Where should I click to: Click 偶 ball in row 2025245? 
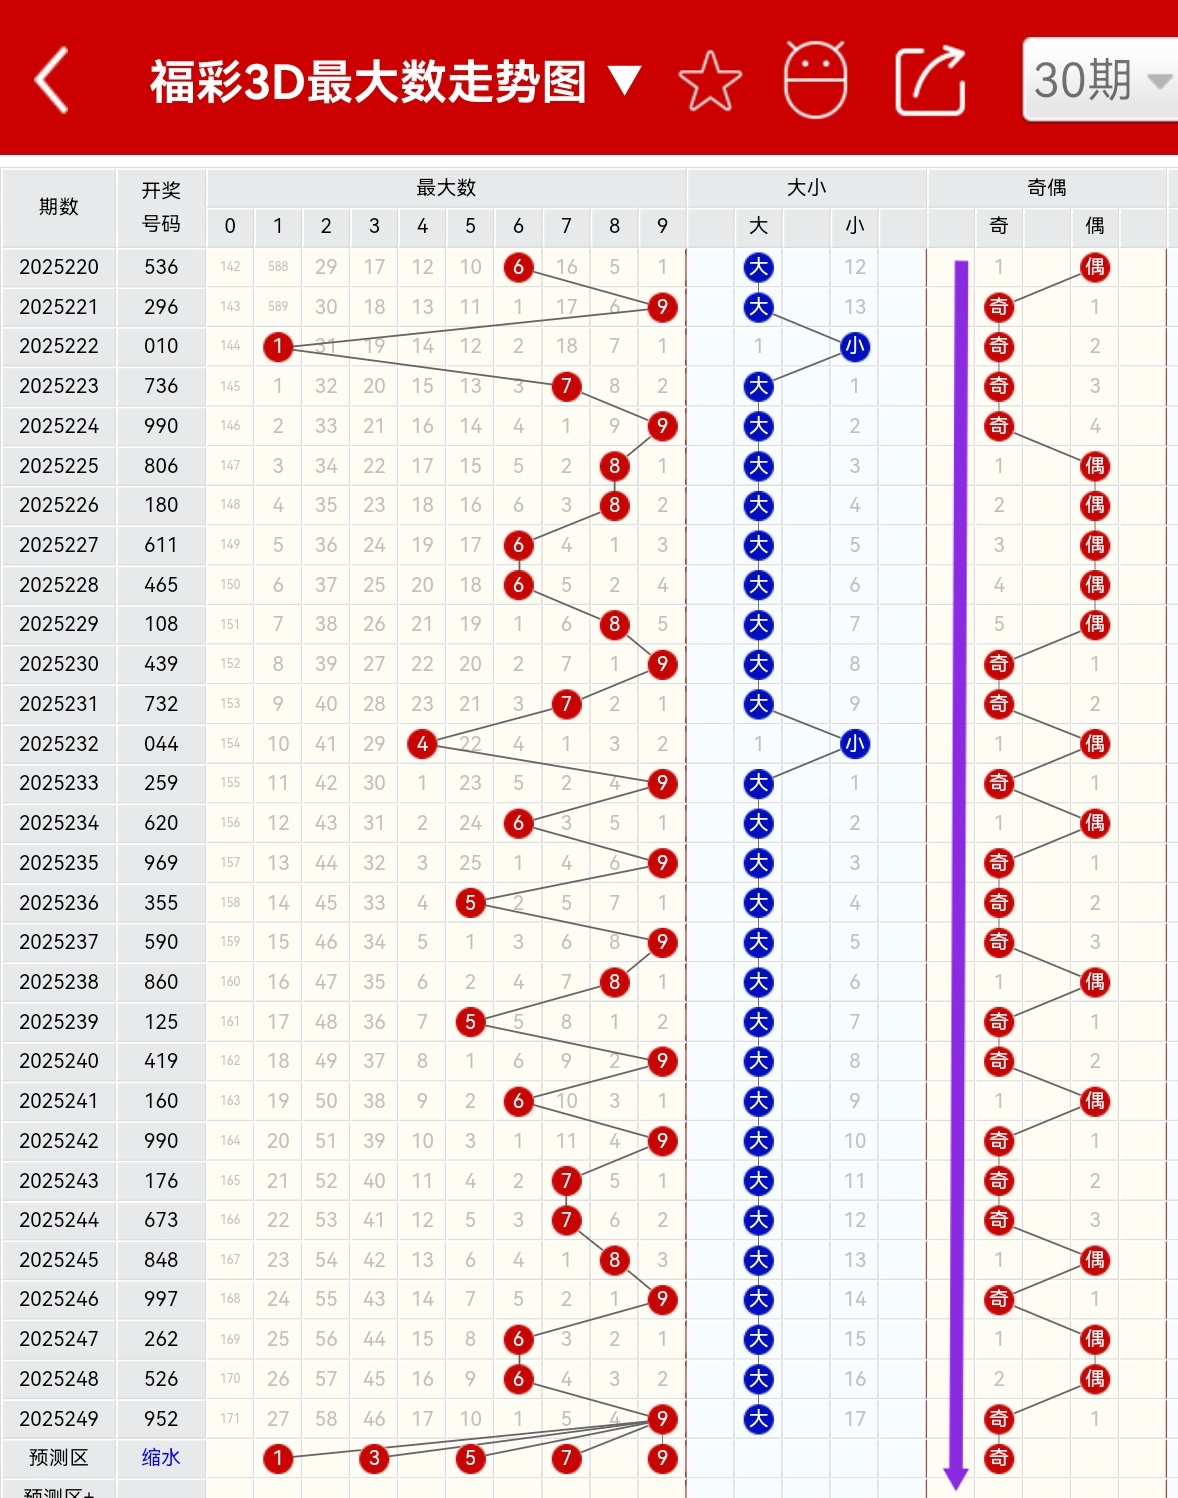coord(1095,1260)
